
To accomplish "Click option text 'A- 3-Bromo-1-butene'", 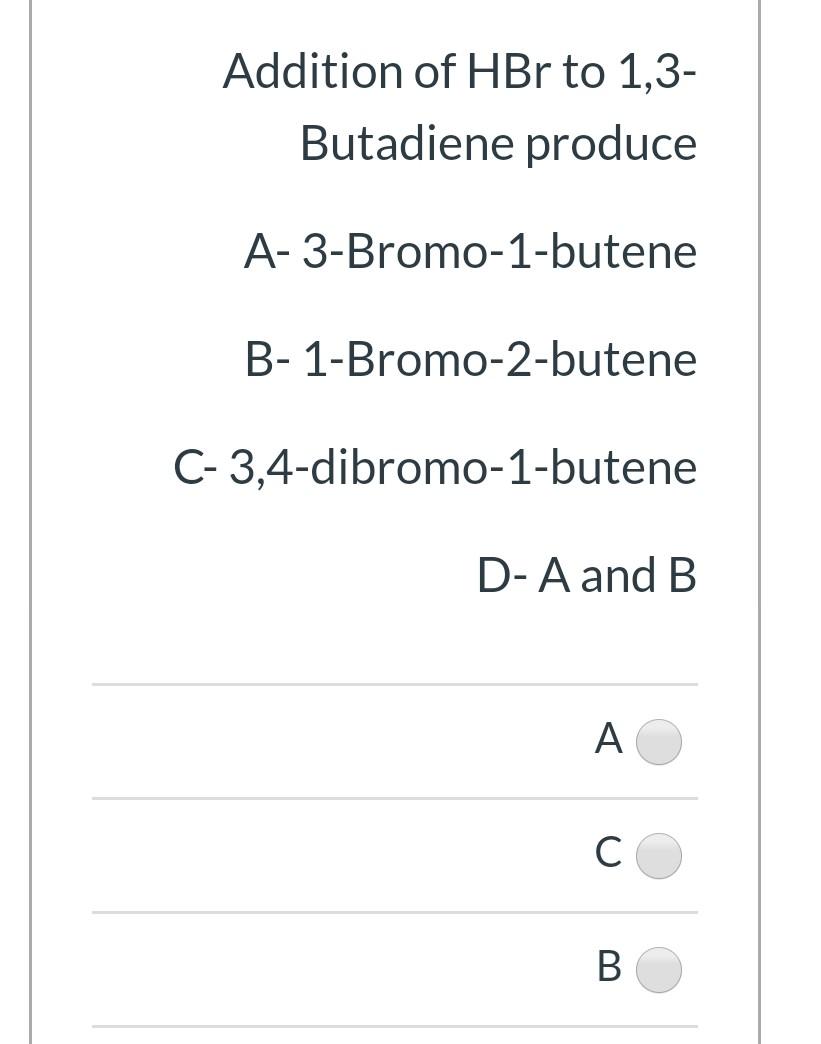I will (471, 252).
